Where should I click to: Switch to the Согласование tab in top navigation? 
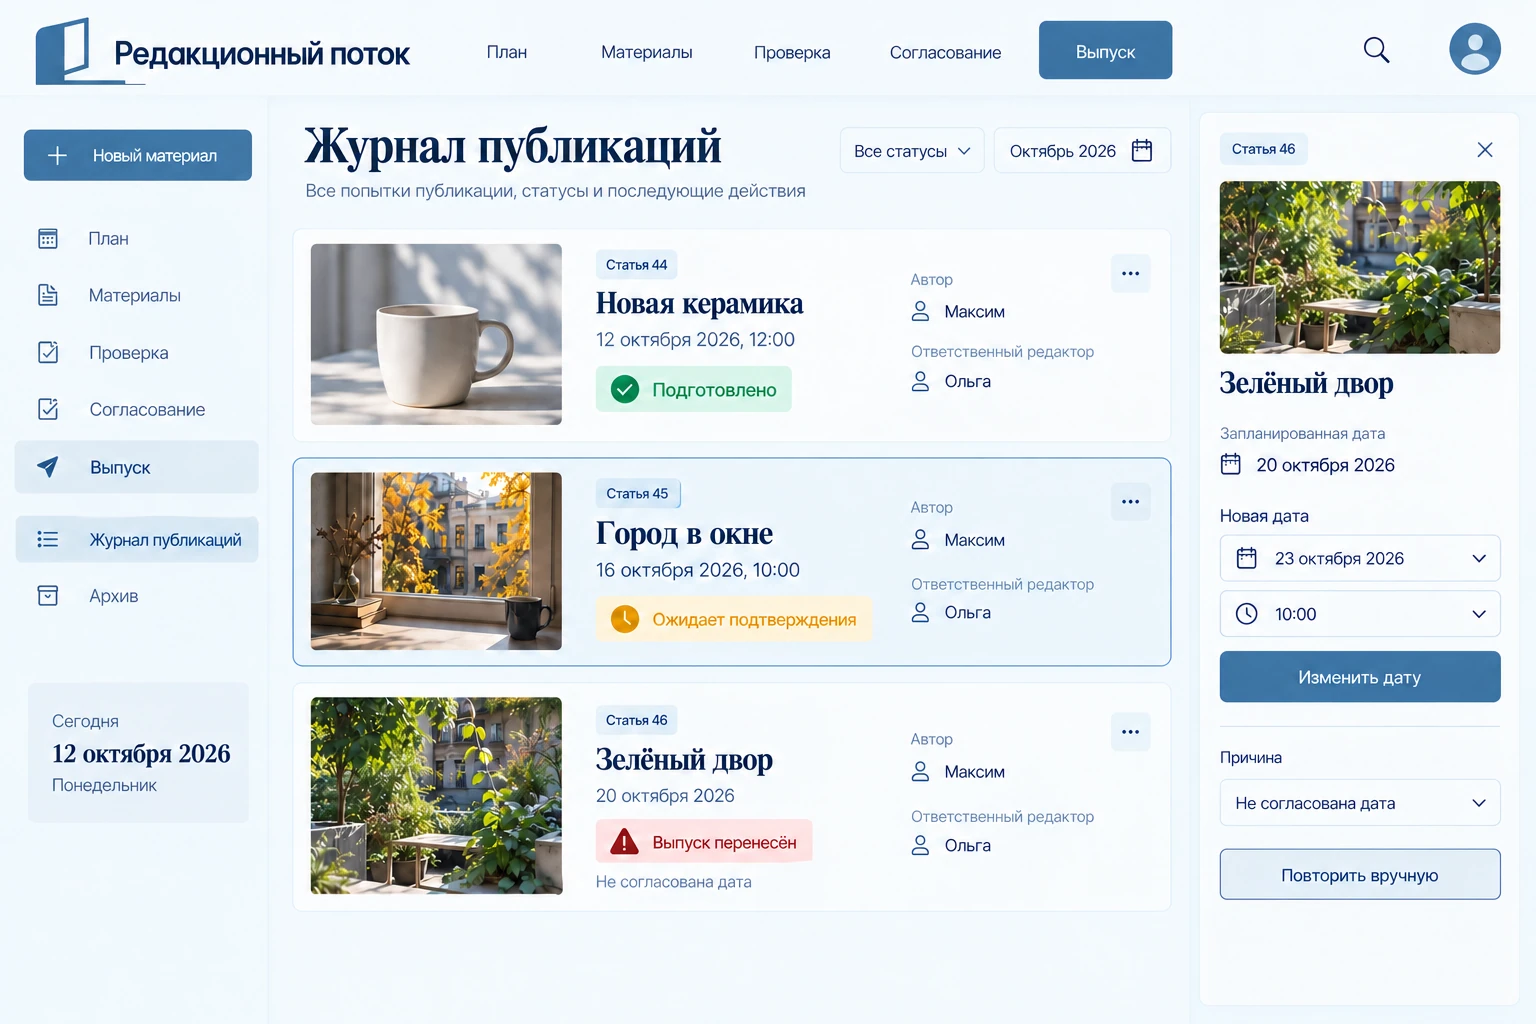[x=945, y=52]
